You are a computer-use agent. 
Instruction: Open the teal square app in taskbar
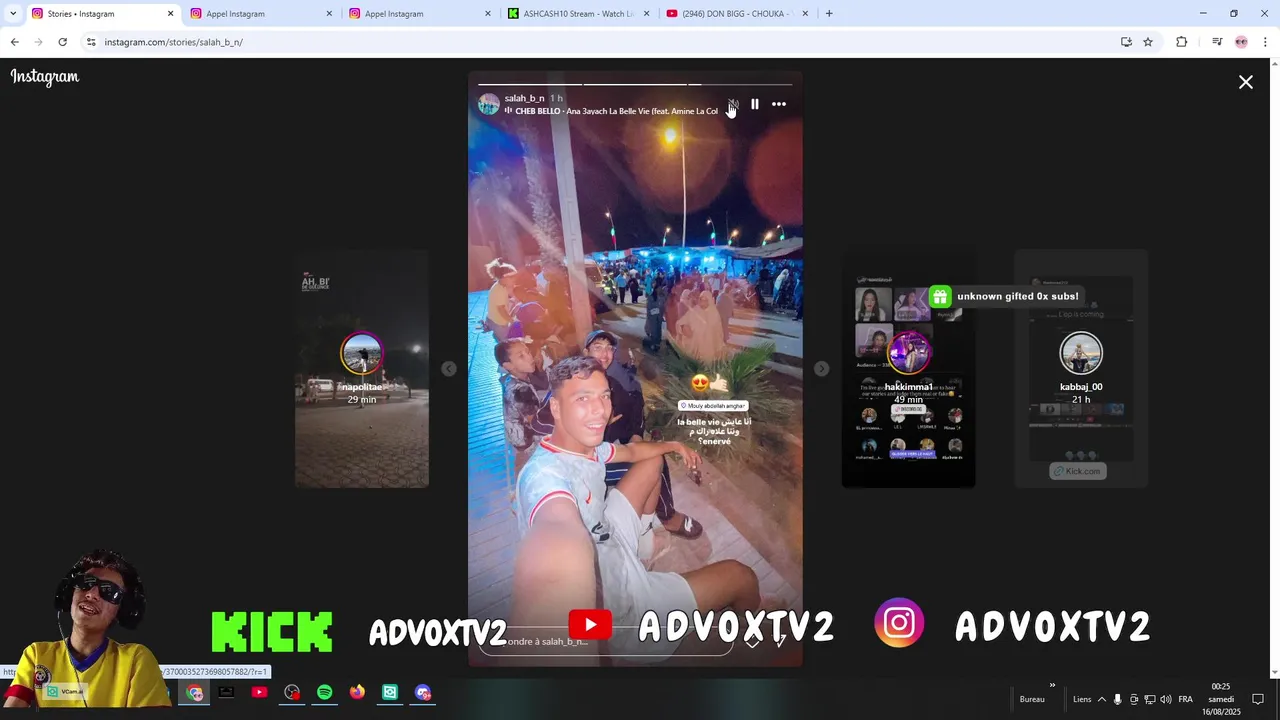(x=390, y=692)
